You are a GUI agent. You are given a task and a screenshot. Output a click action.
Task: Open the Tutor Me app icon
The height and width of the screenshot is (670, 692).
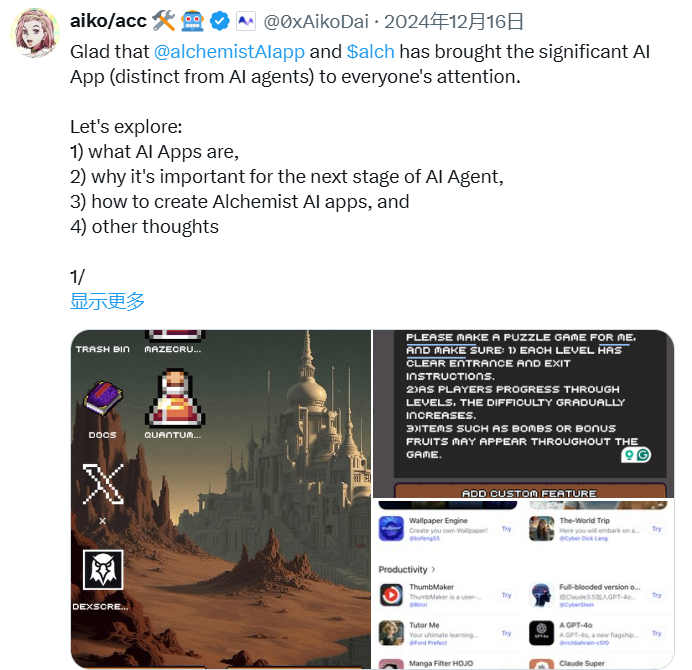(x=391, y=633)
